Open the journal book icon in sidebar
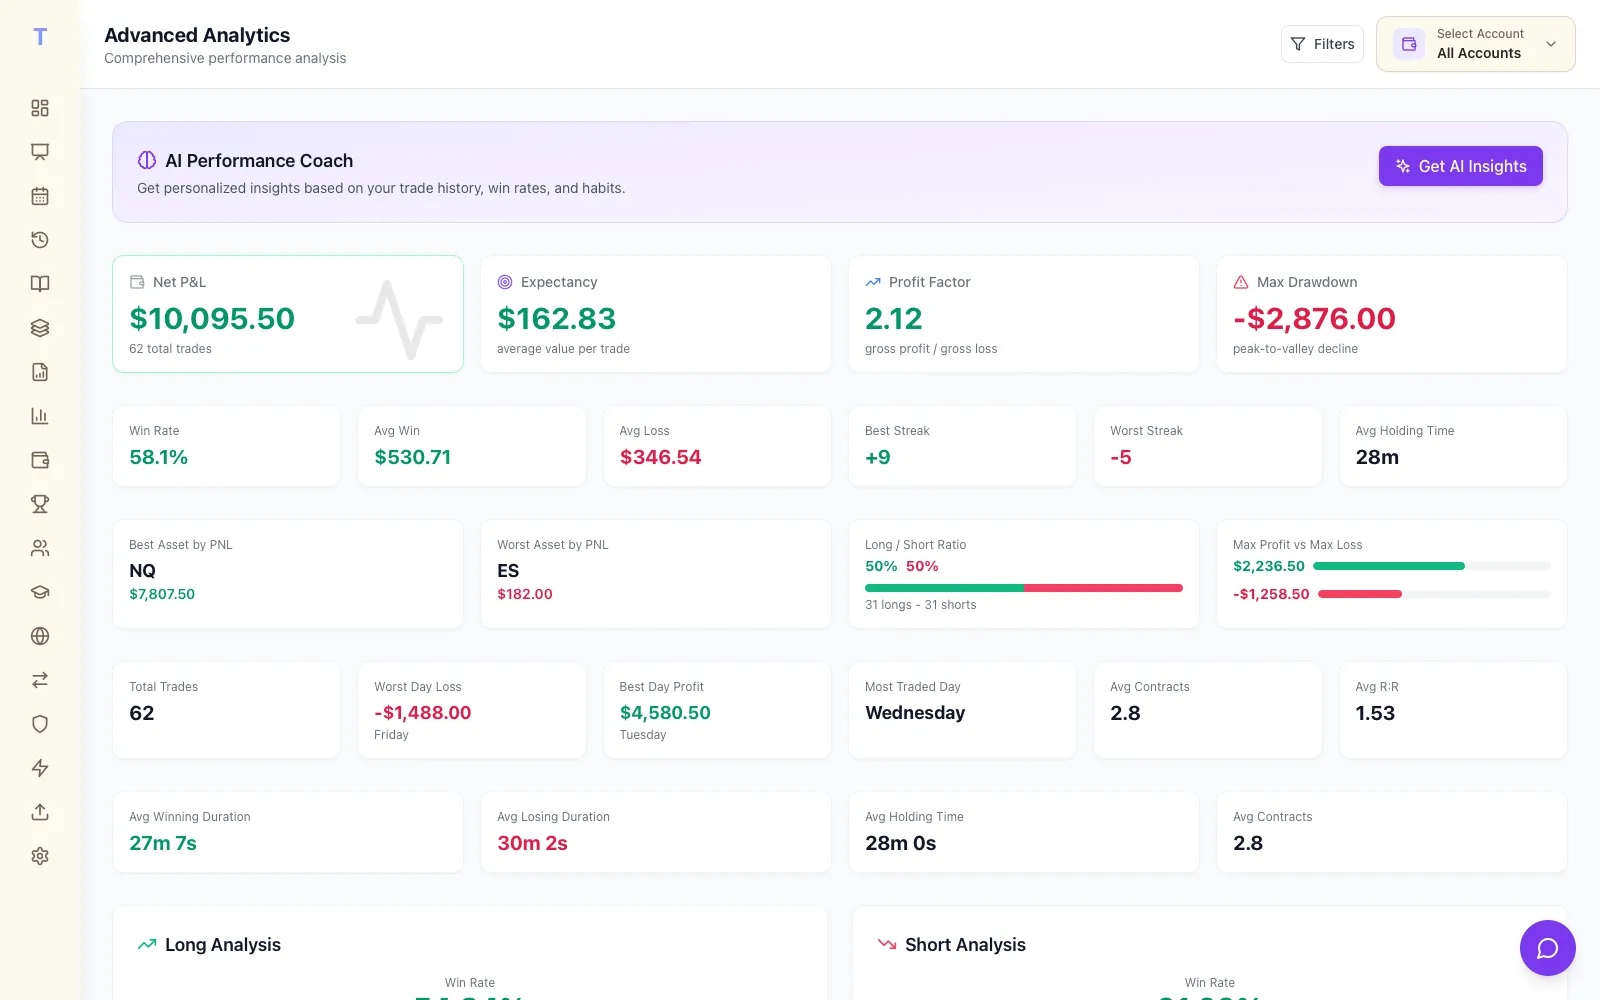The height and width of the screenshot is (1000, 1600). click(x=40, y=284)
